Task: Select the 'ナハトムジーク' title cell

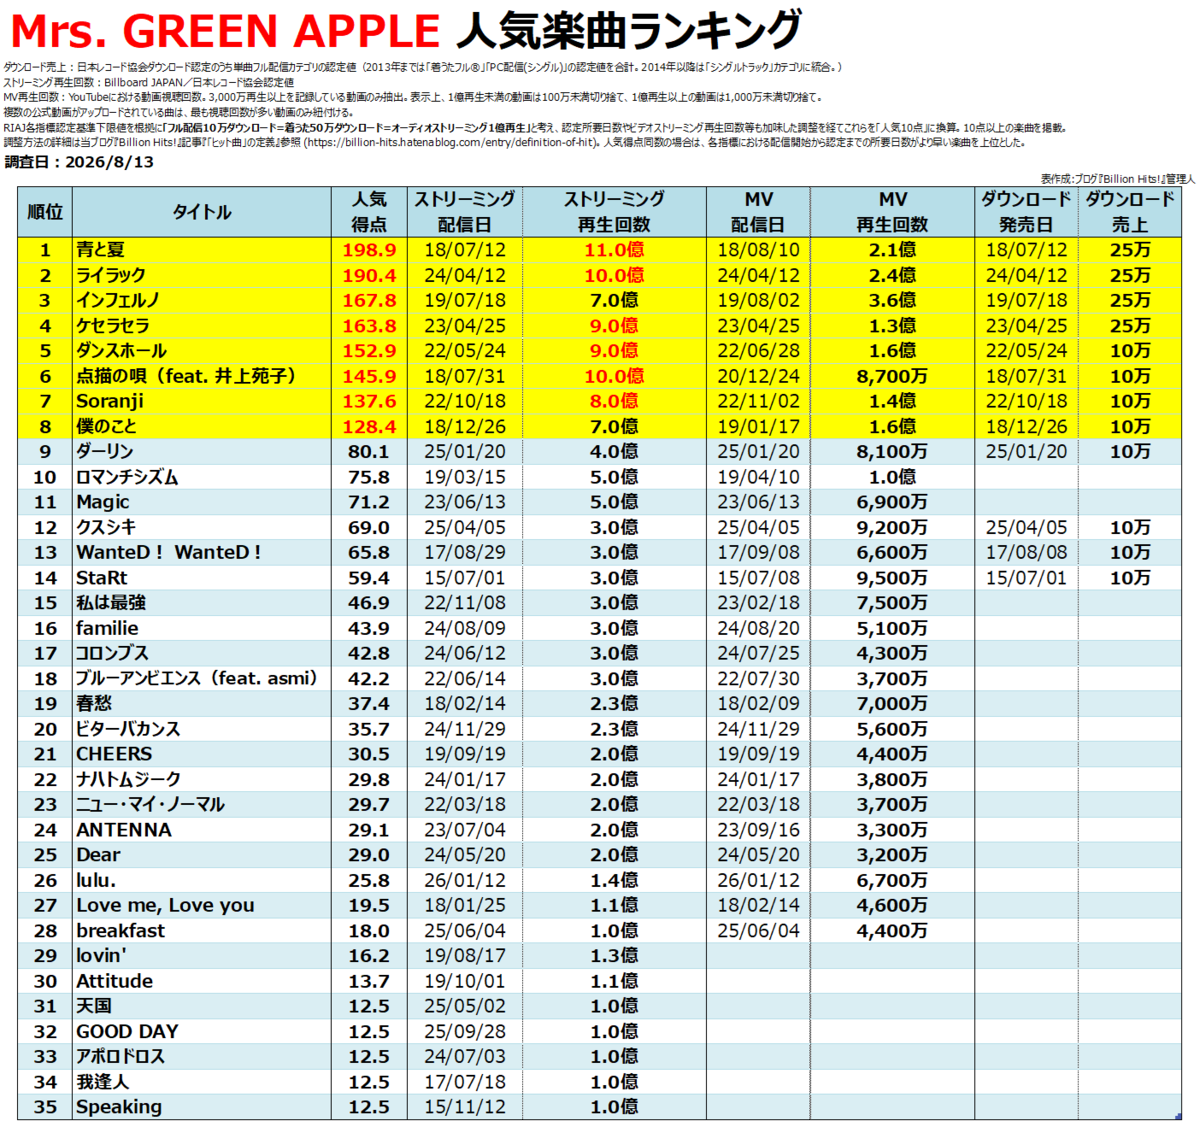Action: click(201, 779)
